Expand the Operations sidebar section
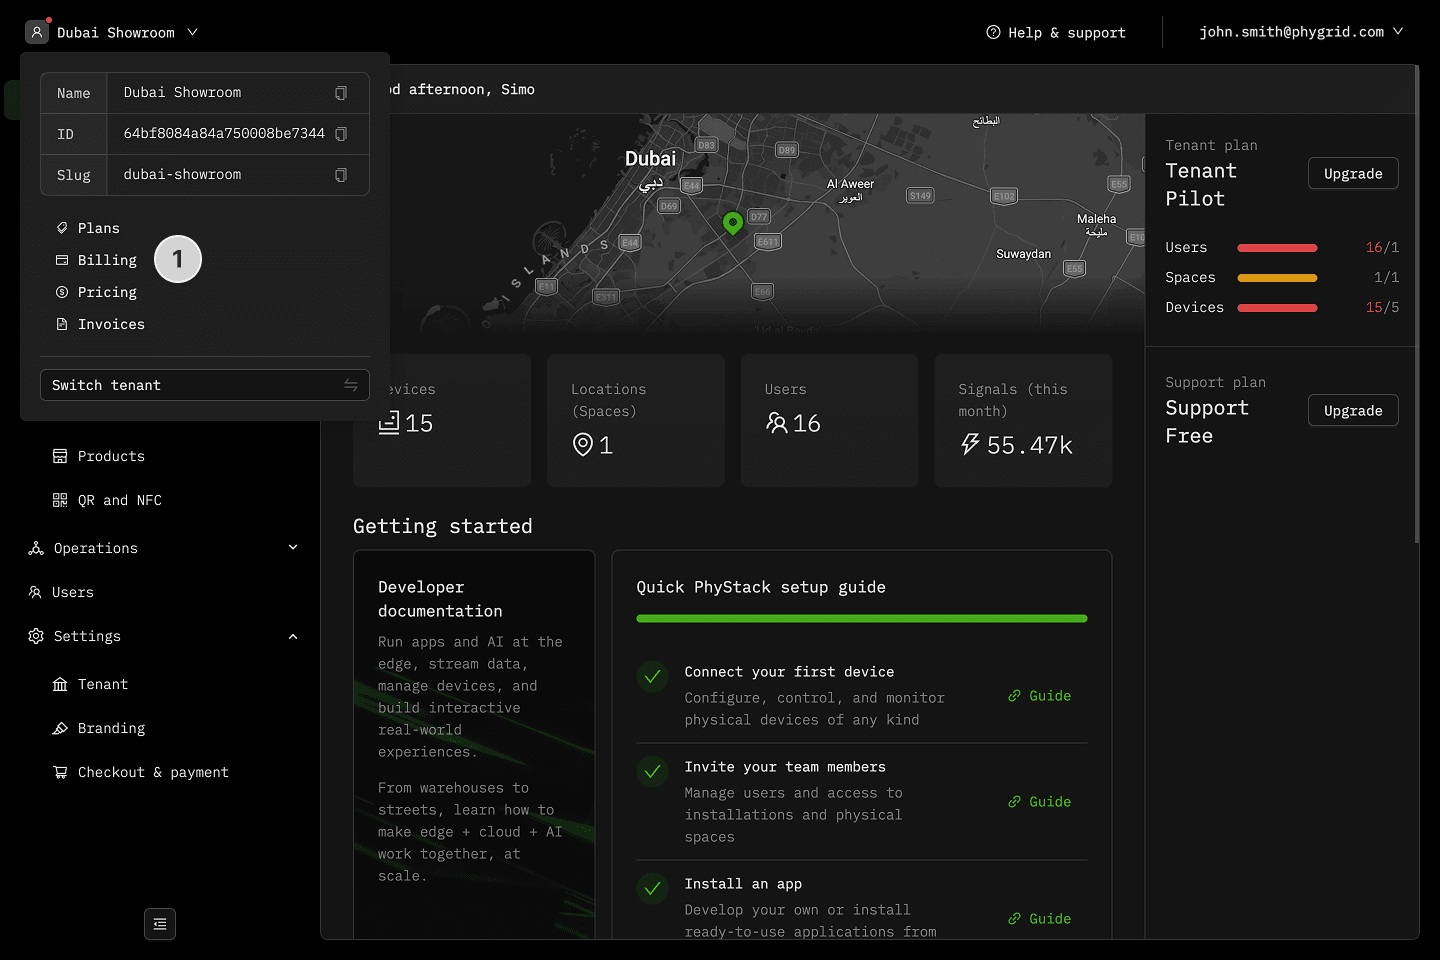Viewport: 1440px width, 960px height. pos(293,548)
